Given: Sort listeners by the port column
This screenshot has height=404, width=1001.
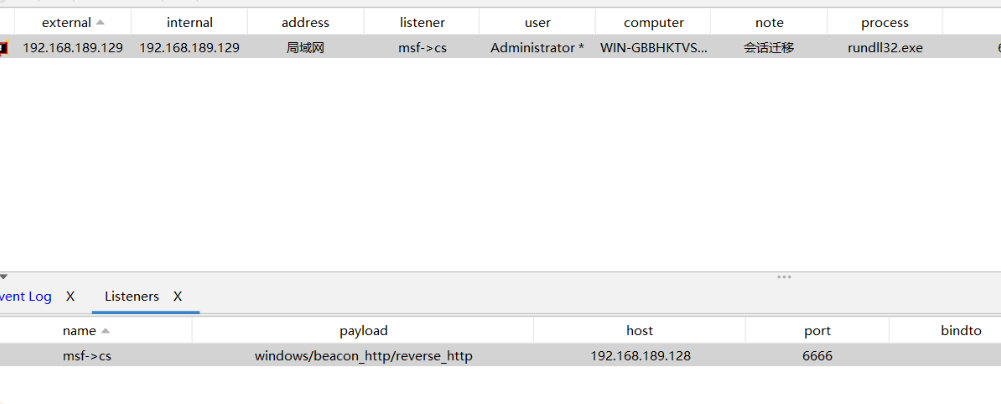Looking at the screenshot, I should [x=817, y=331].
